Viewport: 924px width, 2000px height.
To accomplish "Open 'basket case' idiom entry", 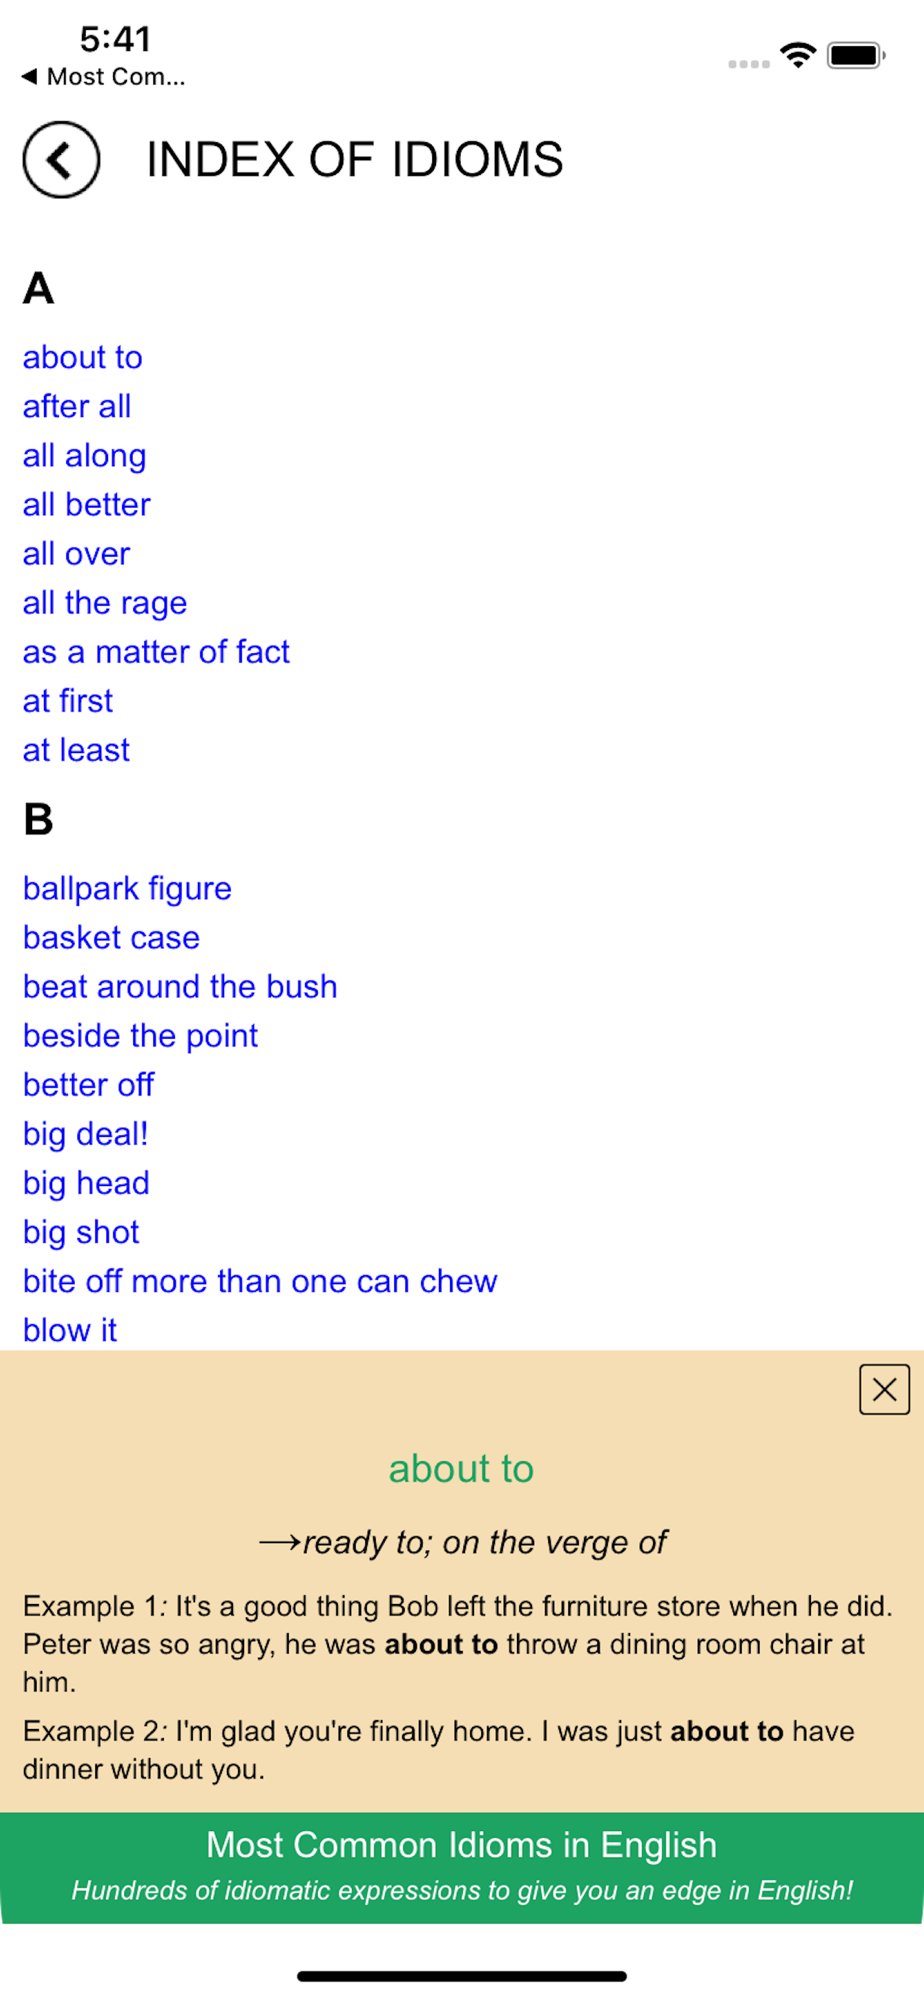I will 111,937.
